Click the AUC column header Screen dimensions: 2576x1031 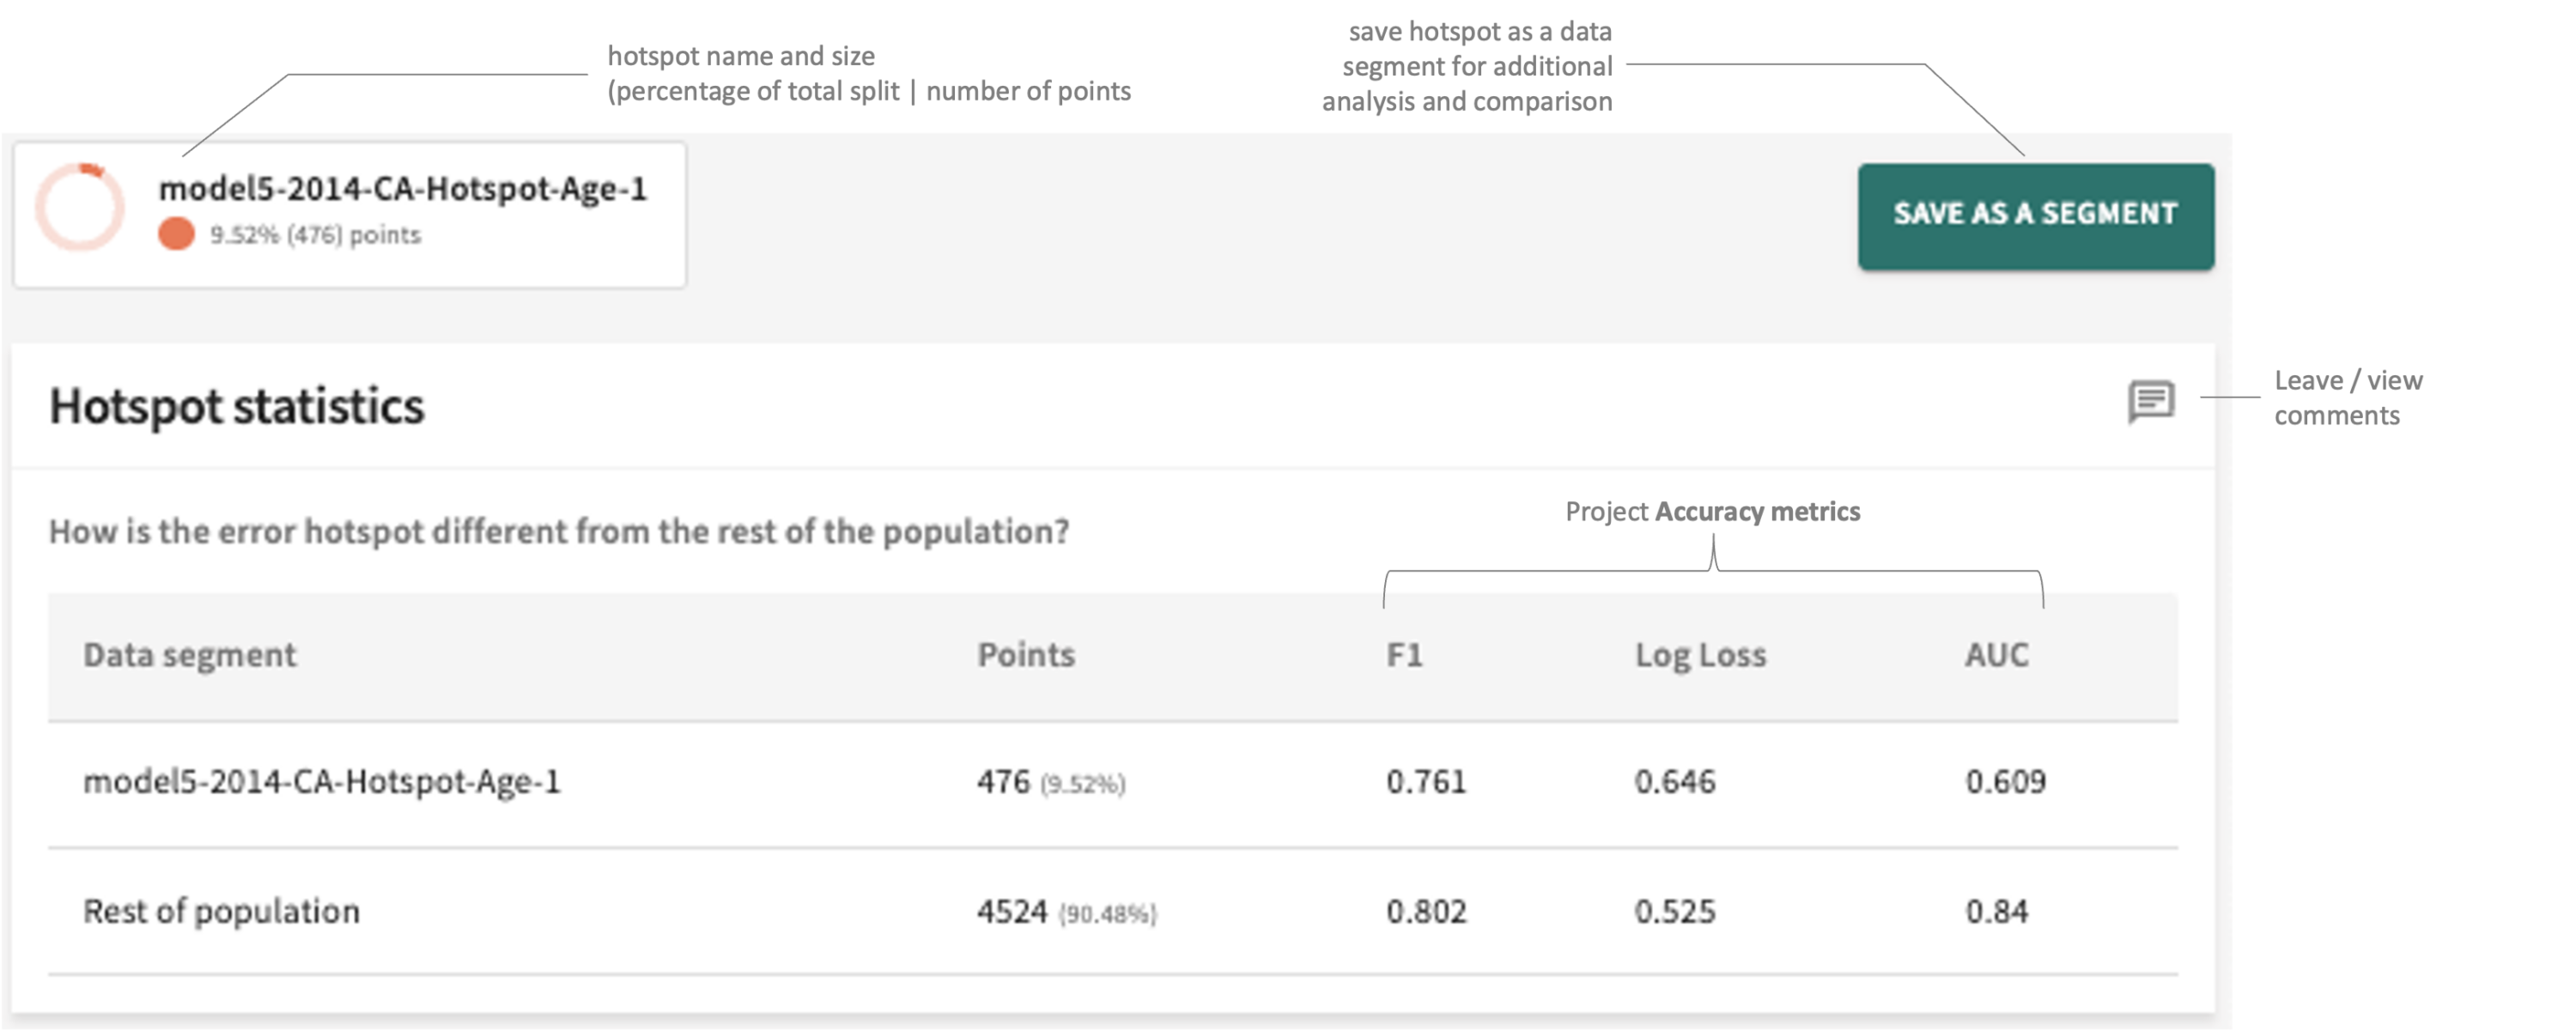pos(1996,655)
